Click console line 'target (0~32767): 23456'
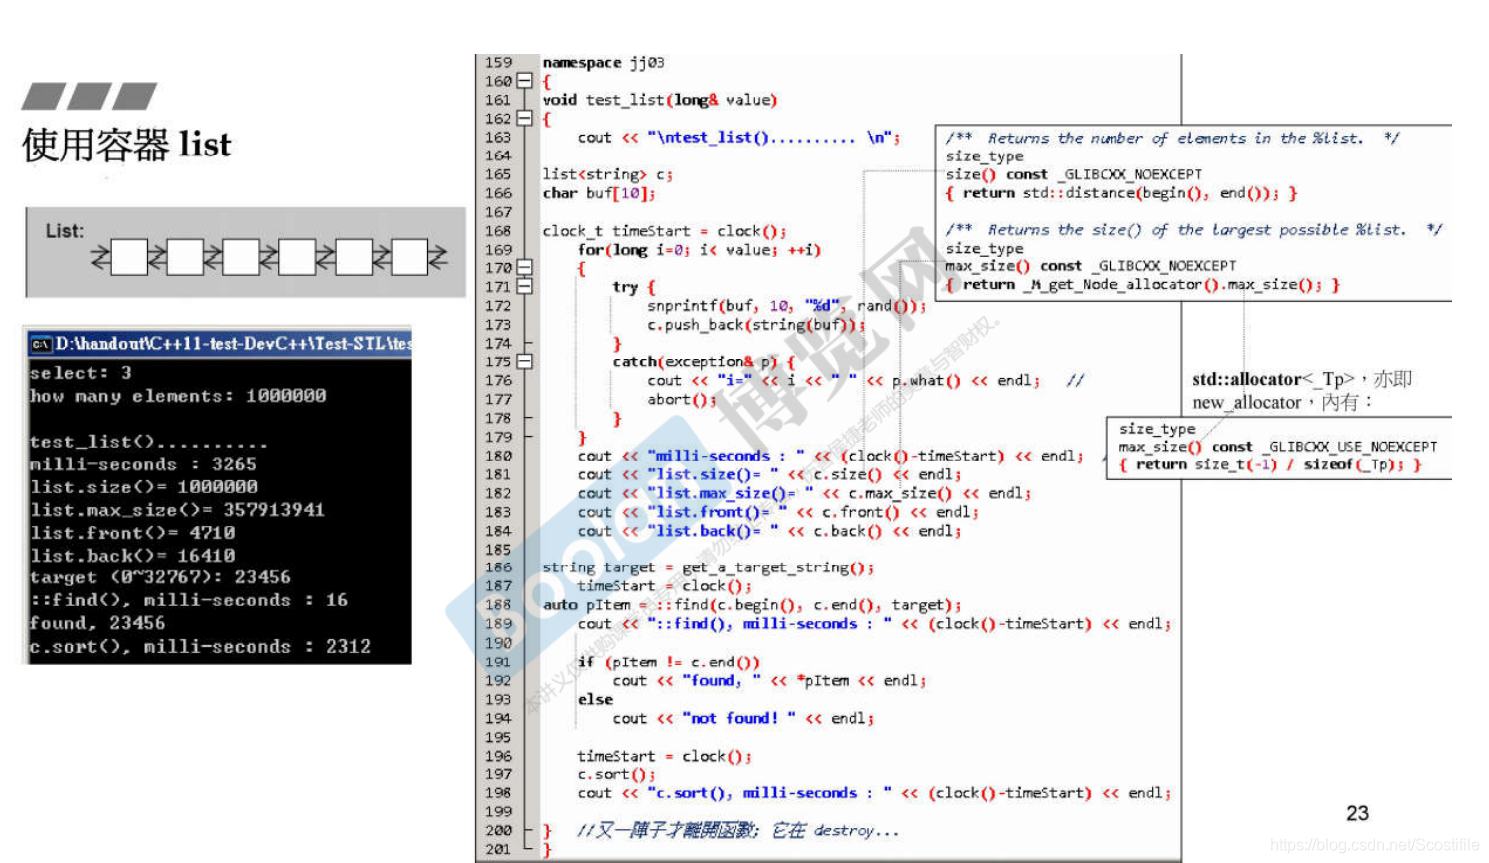 pos(160,577)
